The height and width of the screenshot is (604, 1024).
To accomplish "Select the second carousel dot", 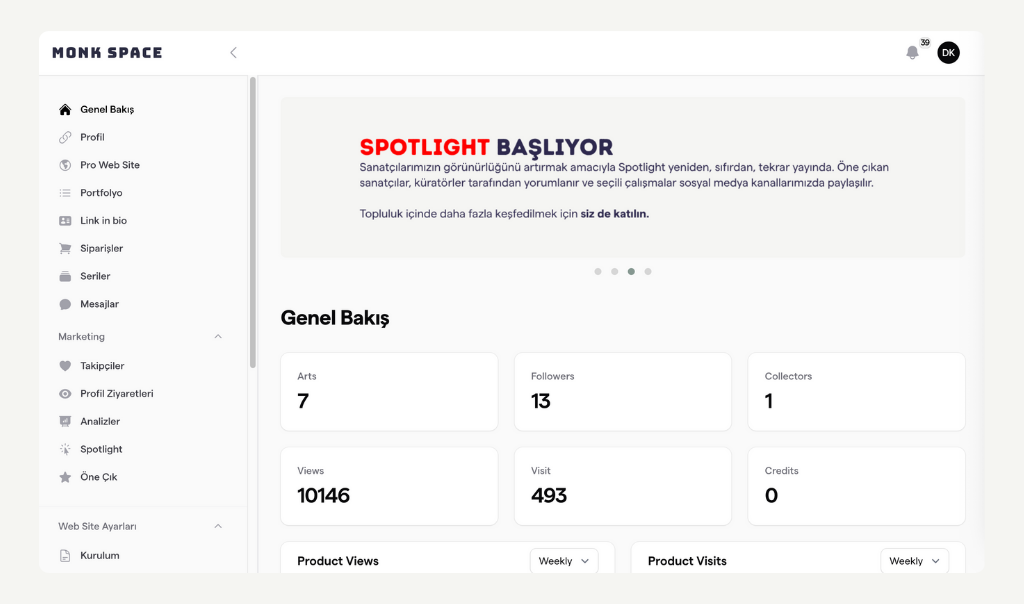I will [614, 271].
